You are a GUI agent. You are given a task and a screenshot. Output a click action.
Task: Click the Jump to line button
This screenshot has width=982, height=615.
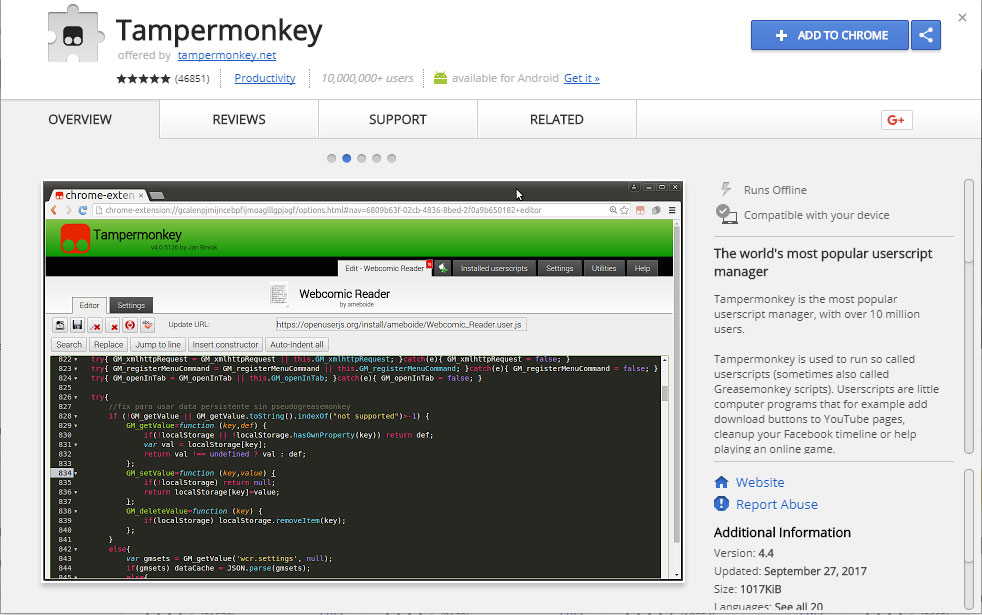coord(158,344)
